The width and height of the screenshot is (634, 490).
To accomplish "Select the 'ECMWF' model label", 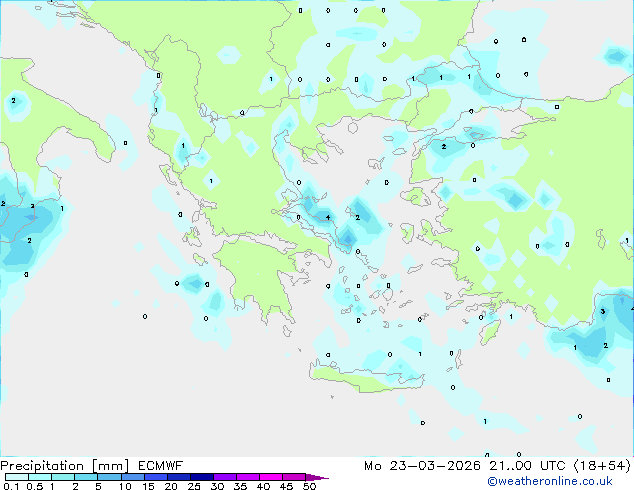I will click(x=160, y=466).
